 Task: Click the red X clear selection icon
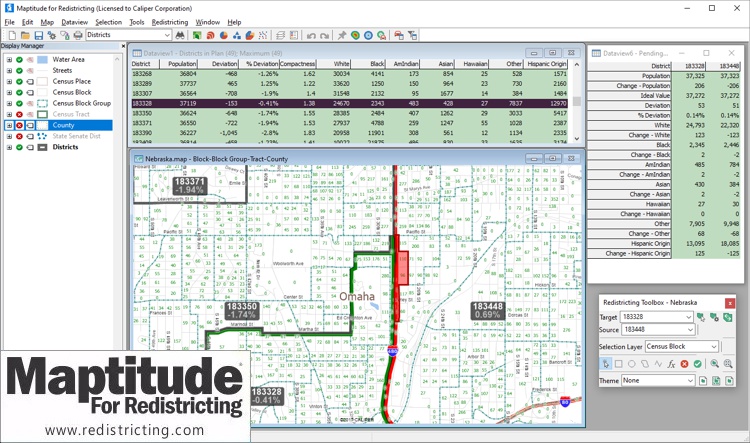(685, 363)
